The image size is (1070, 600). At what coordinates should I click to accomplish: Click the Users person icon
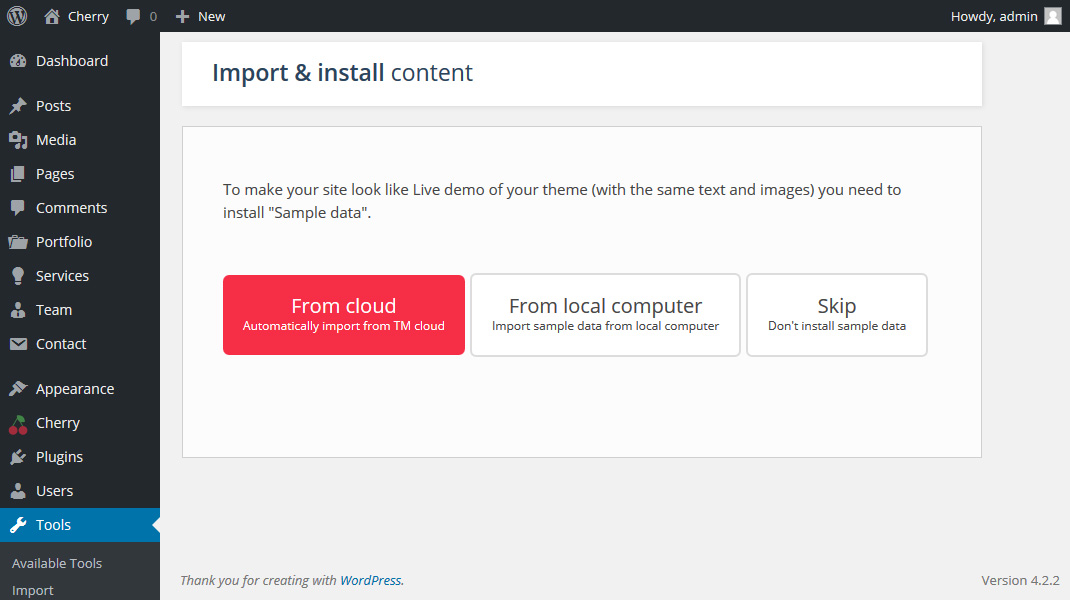point(18,491)
